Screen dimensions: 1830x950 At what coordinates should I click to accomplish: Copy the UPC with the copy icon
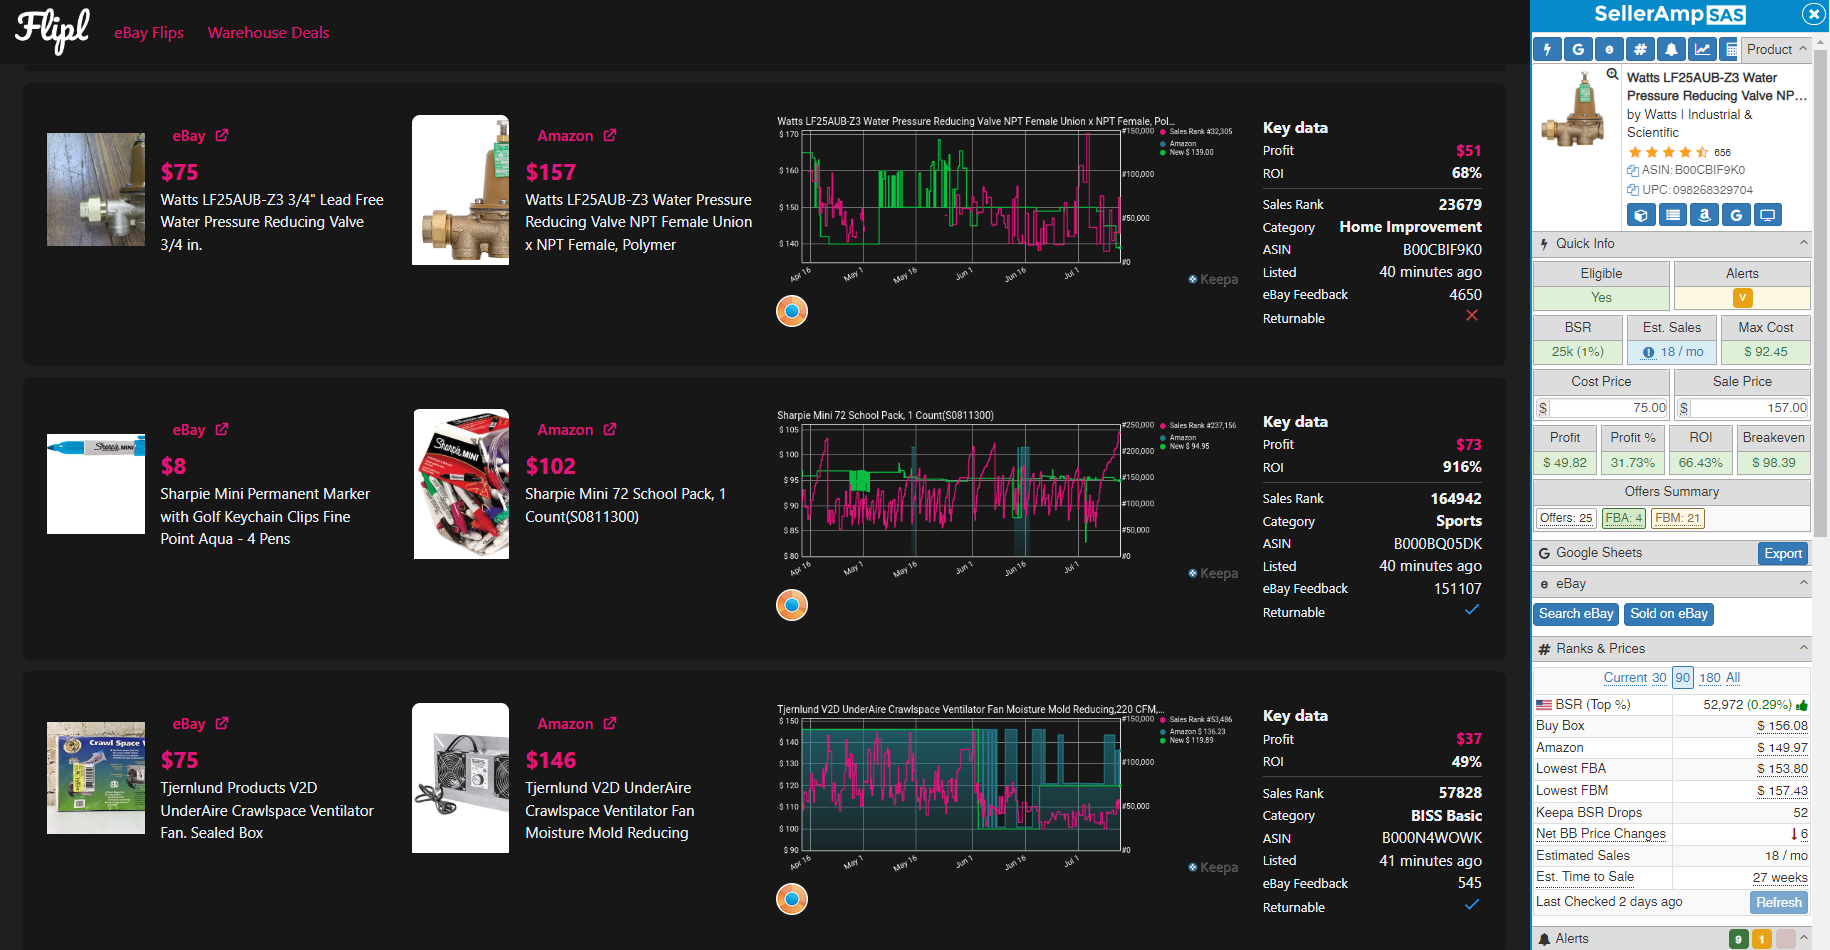pos(1633,190)
